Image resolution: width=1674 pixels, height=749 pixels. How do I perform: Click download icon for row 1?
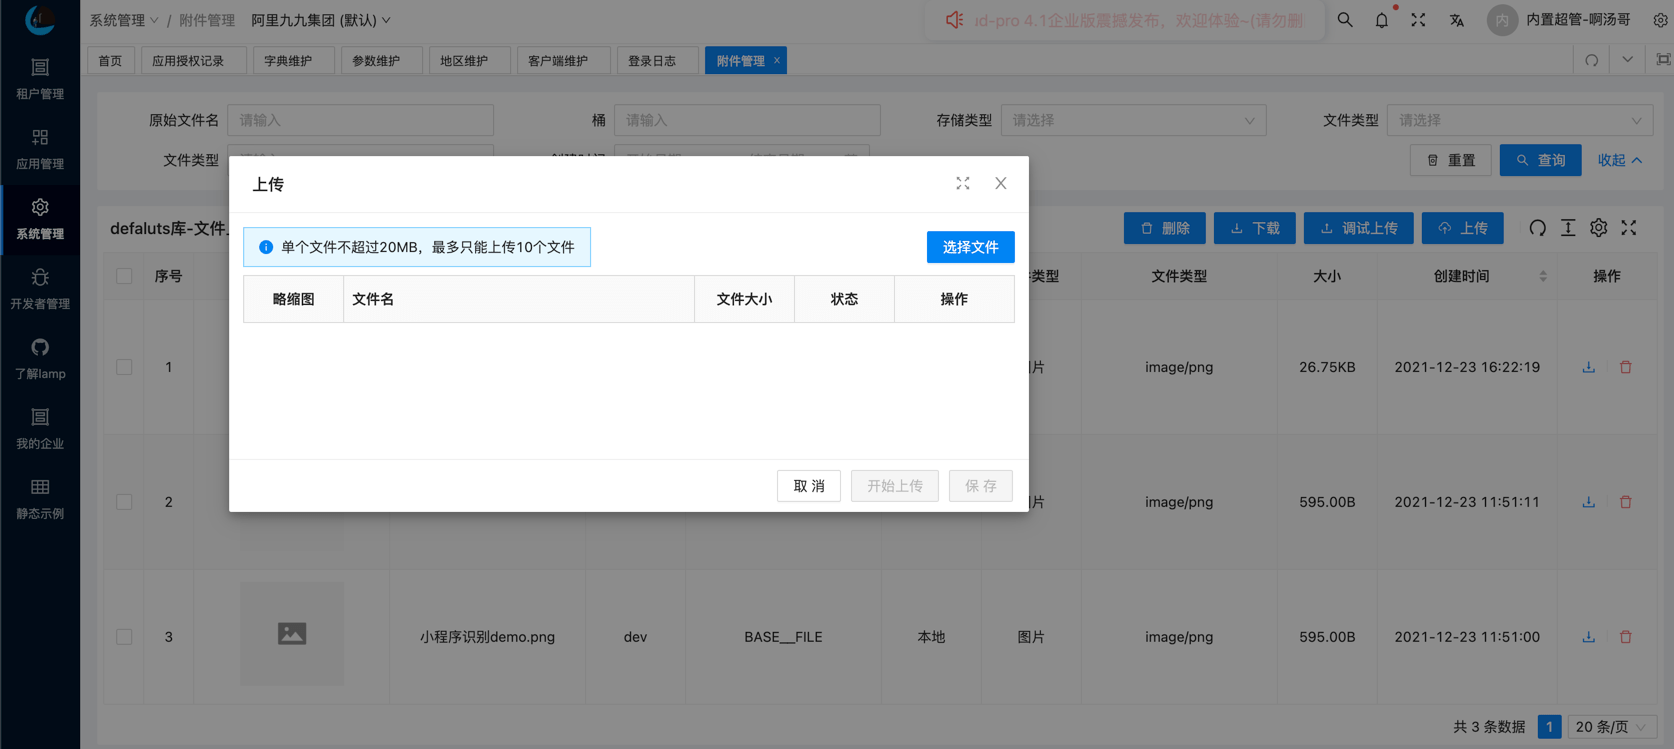tap(1588, 367)
